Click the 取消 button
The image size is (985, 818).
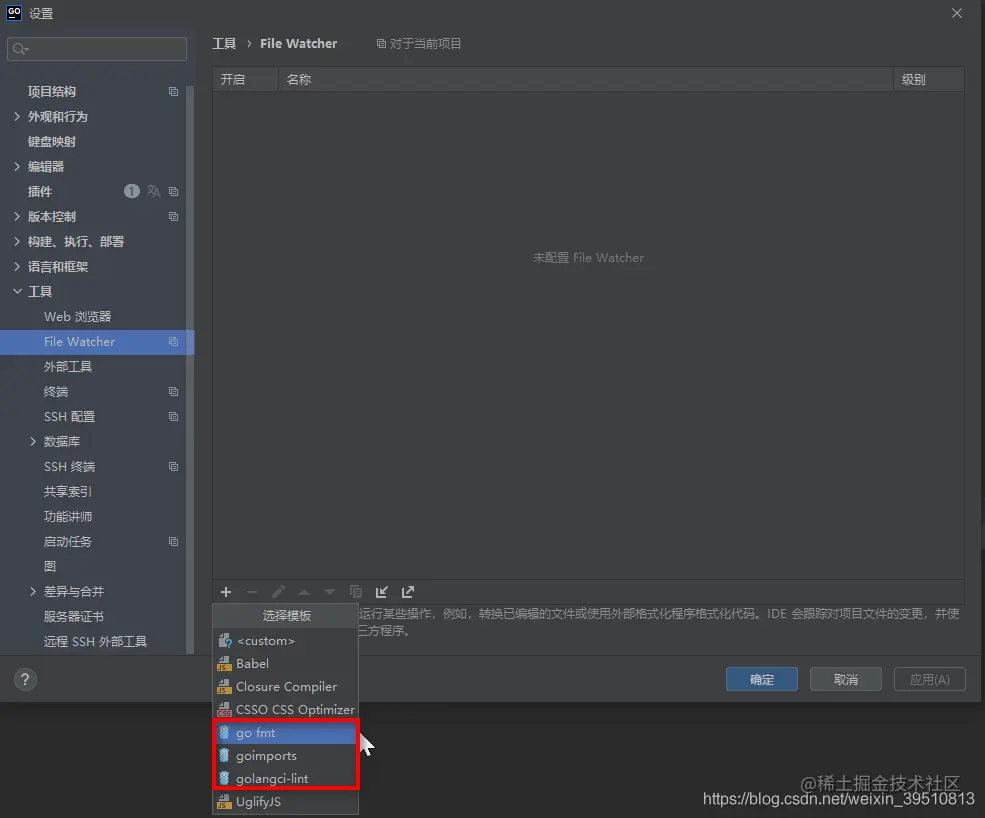pos(846,679)
